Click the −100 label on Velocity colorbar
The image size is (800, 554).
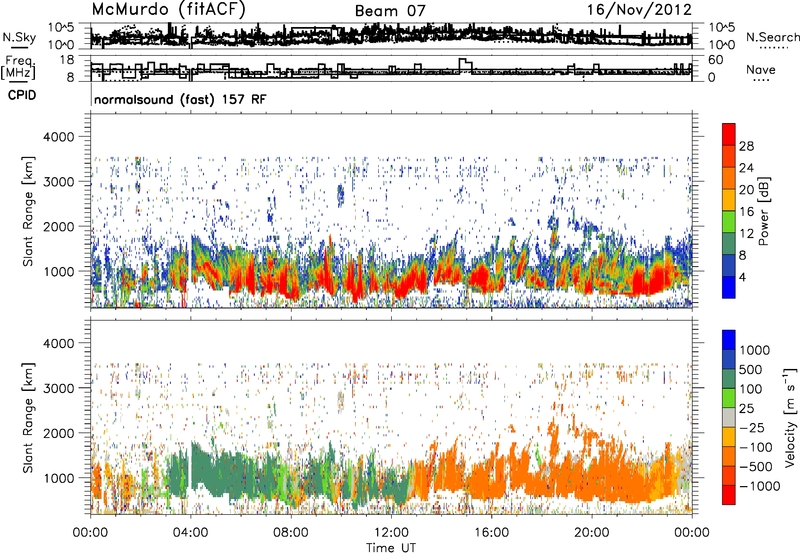pos(756,447)
